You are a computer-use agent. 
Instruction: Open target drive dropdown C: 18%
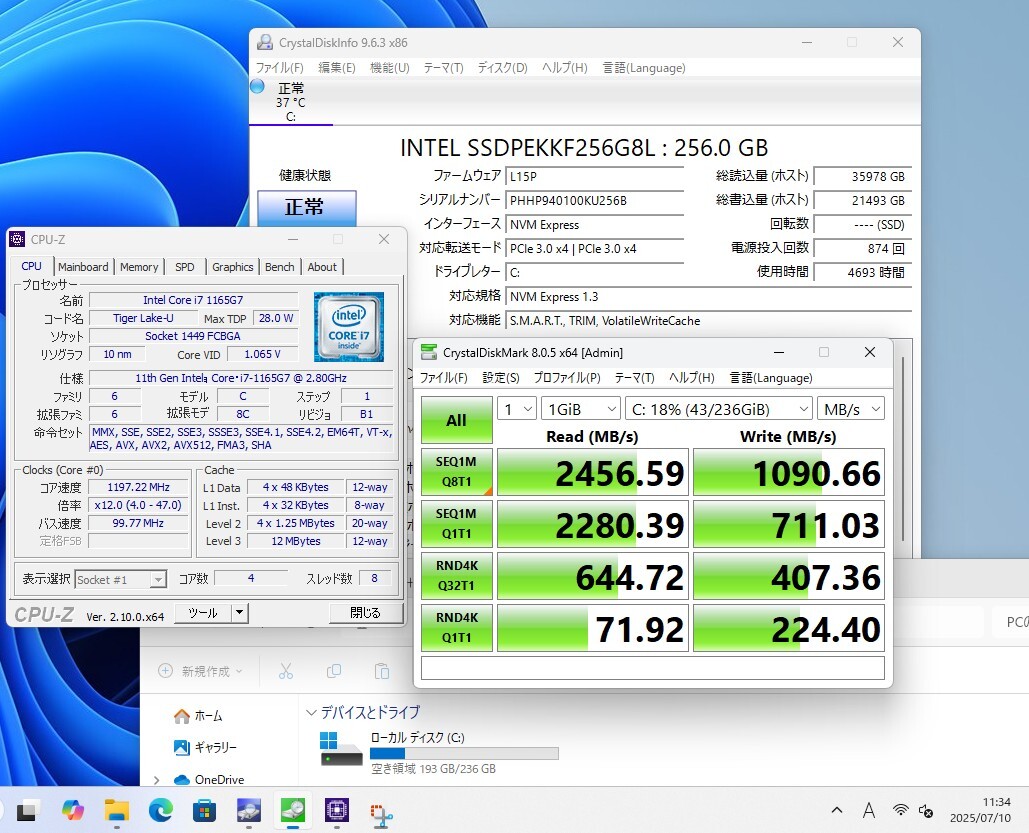pyautogui.click(x=719, y=409)
